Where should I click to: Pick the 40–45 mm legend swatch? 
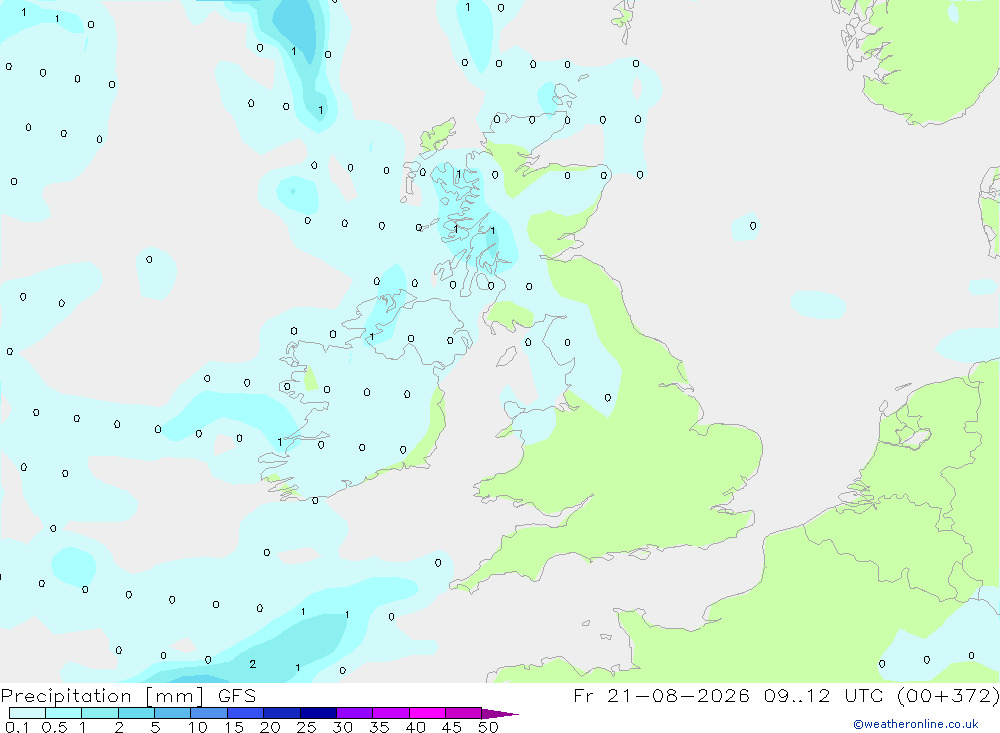[x=427, y=713]
